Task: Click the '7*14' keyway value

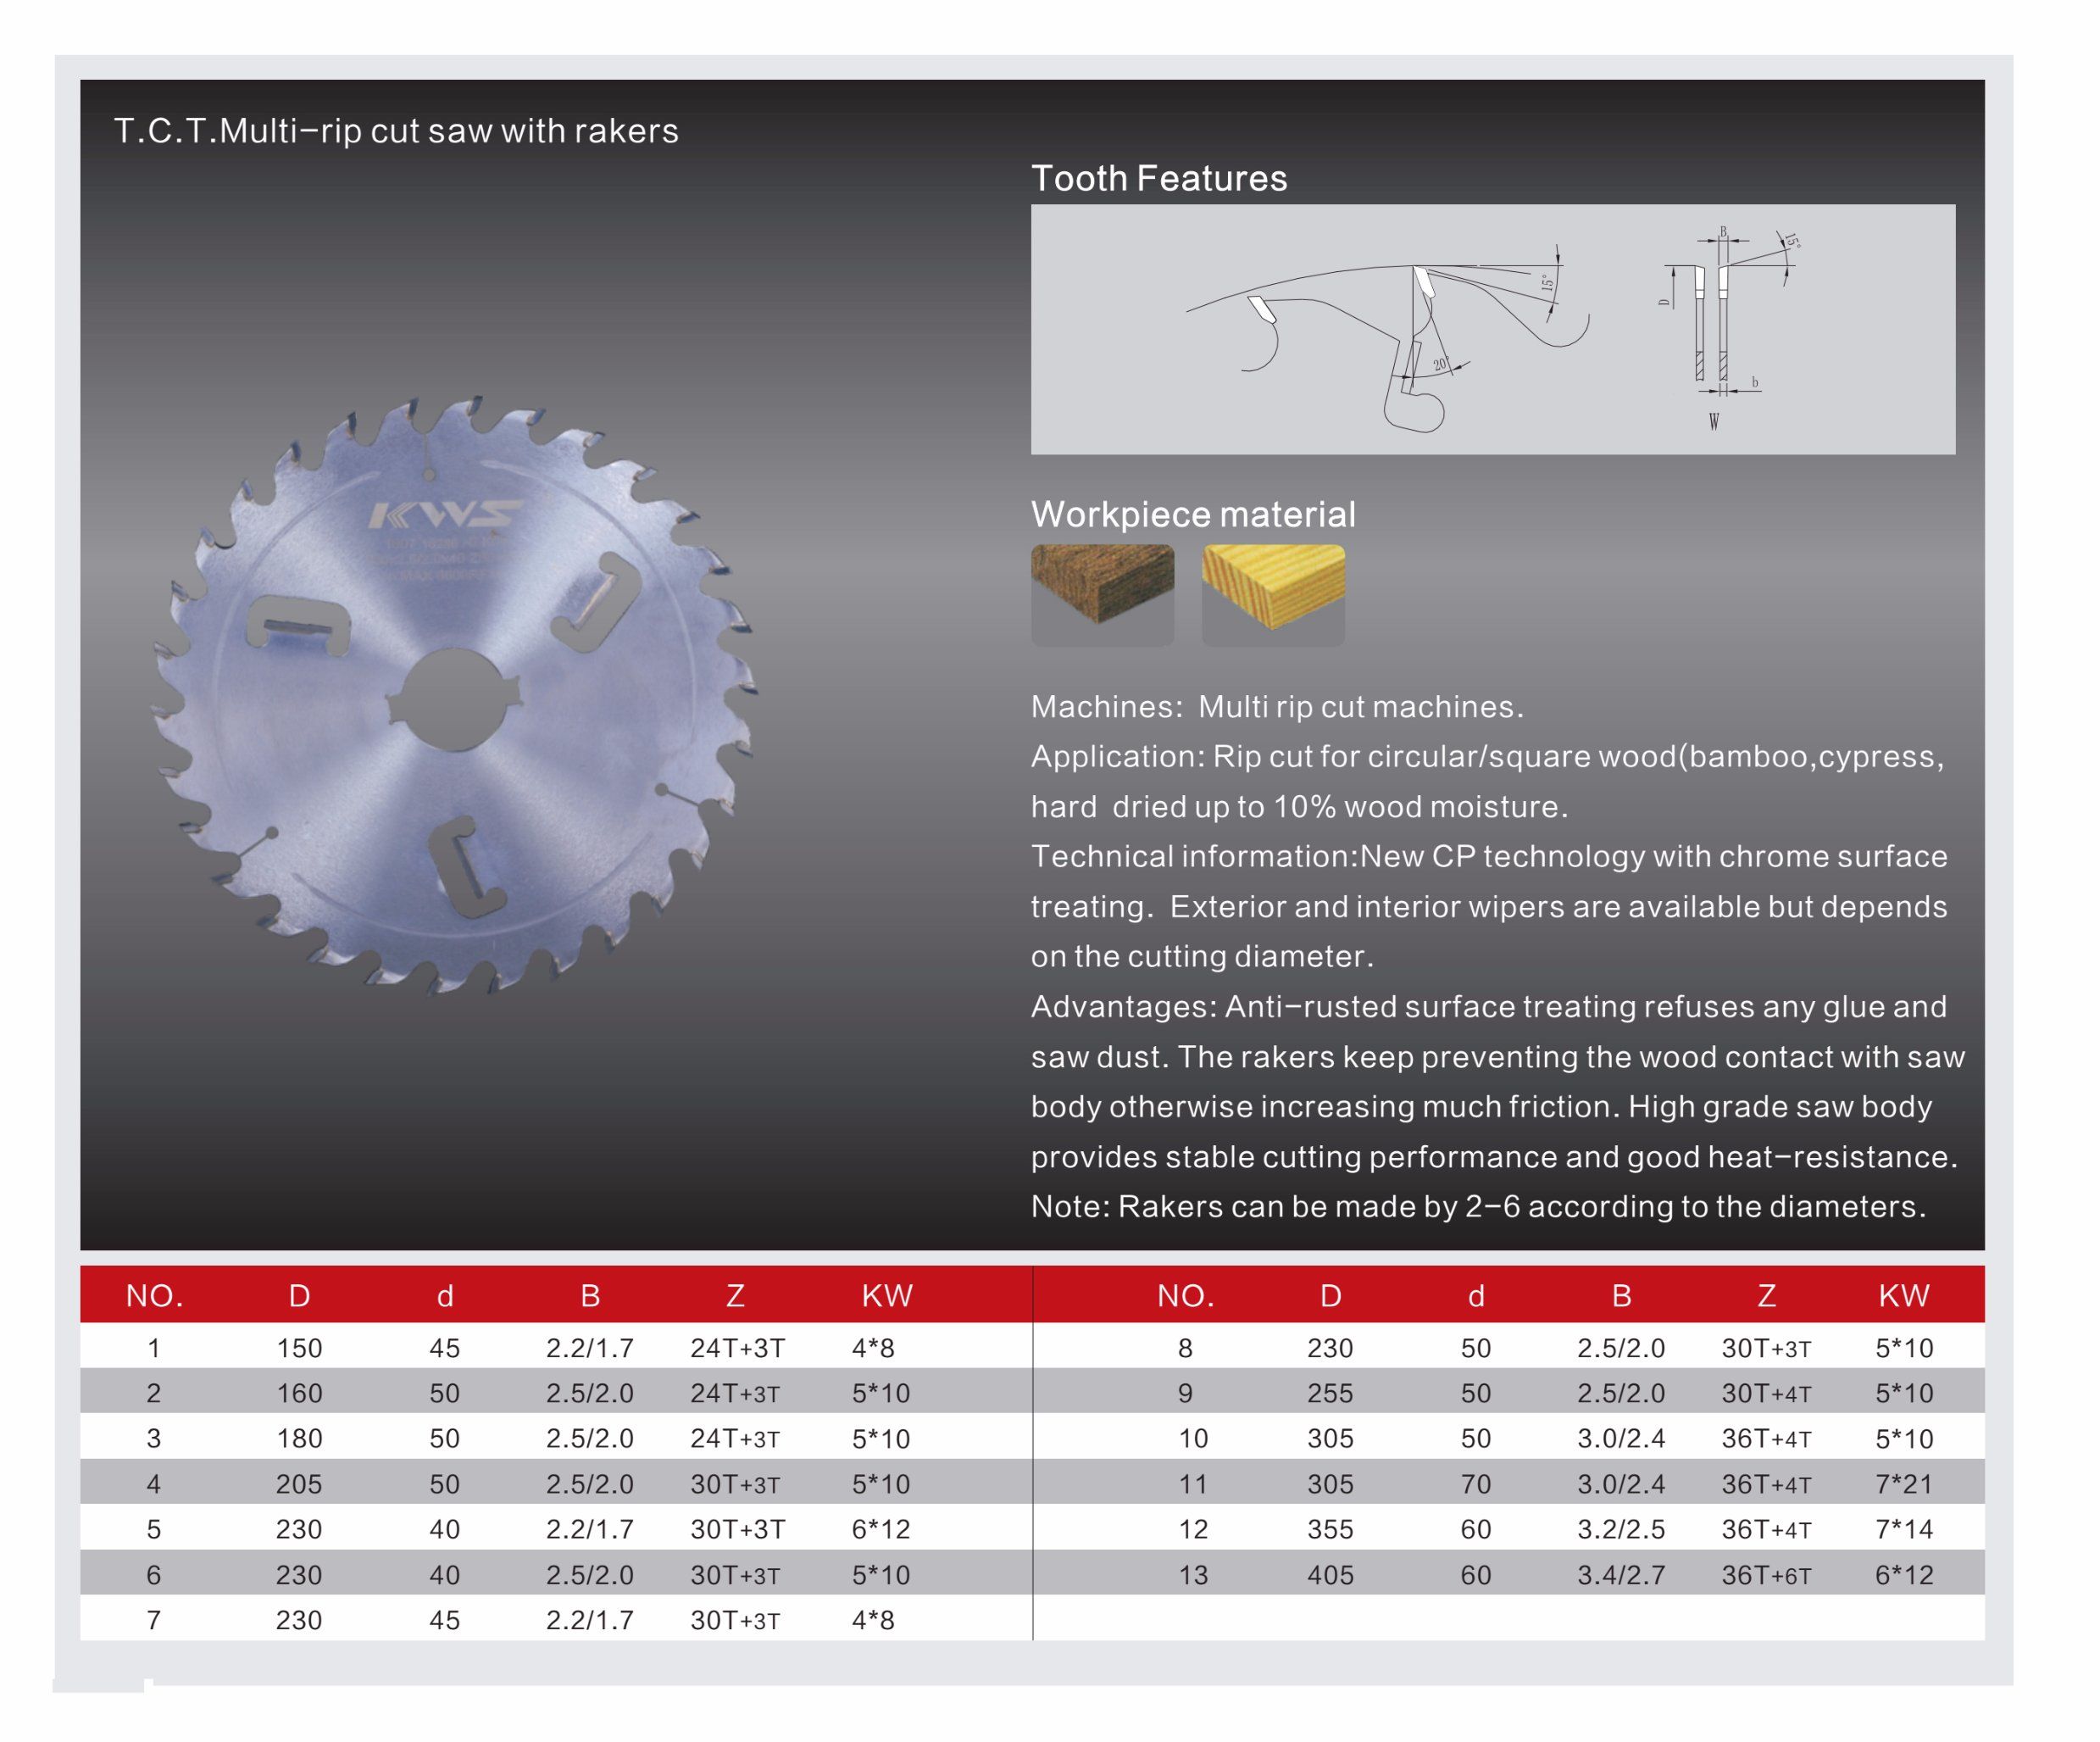Action: [1904, 1529]
